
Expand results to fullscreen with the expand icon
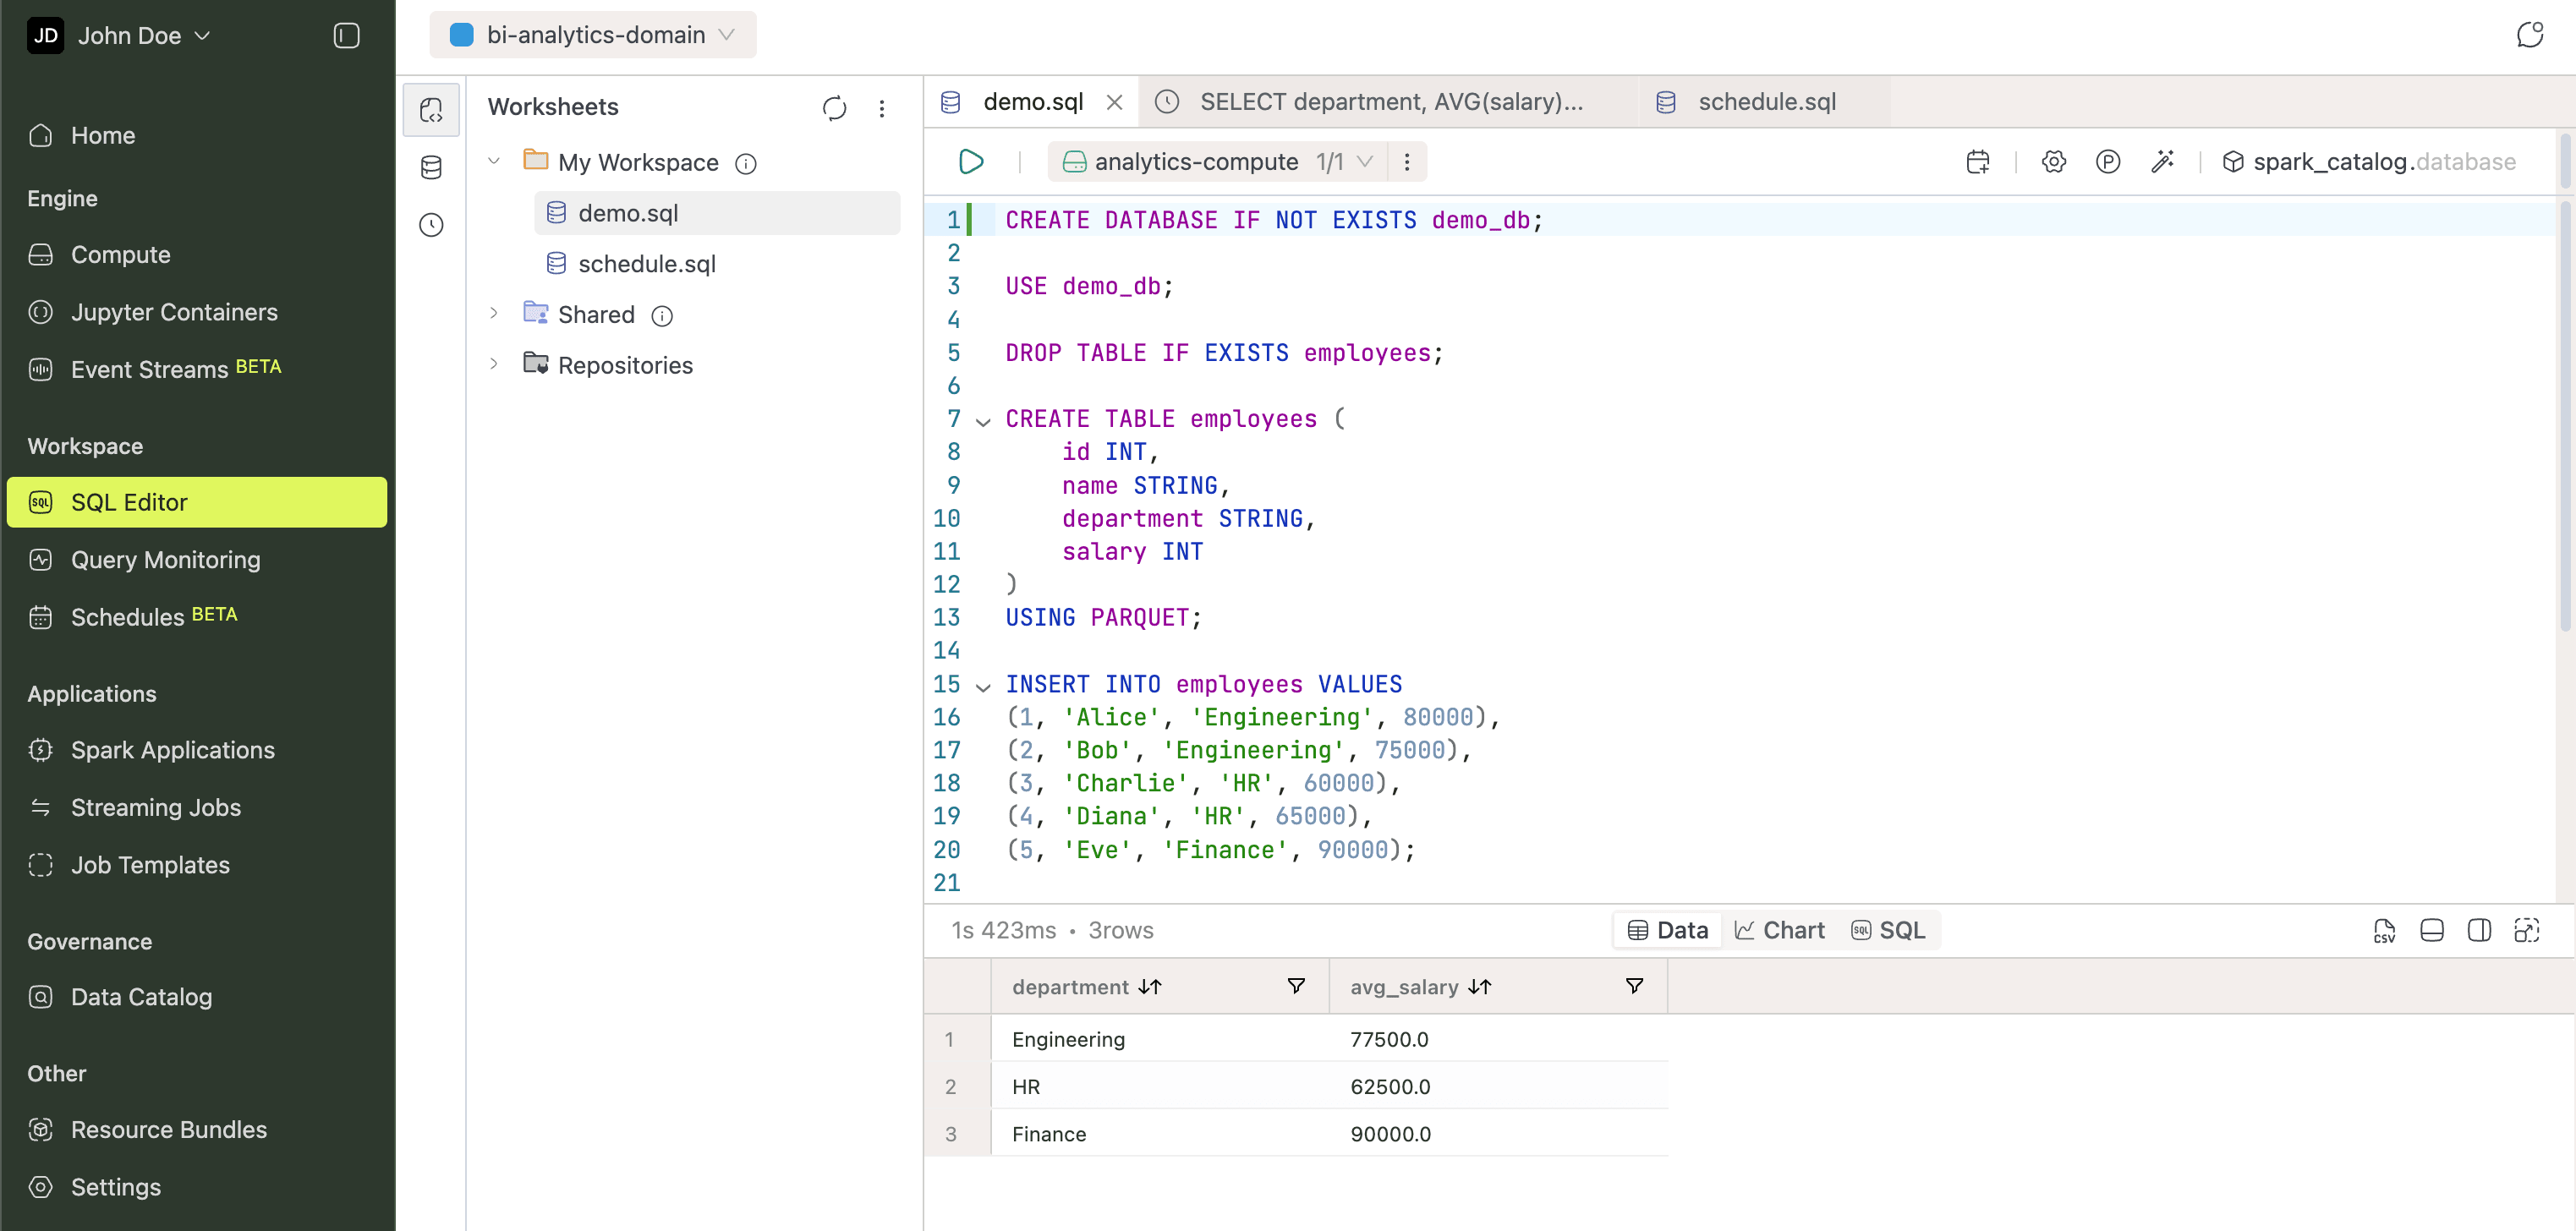click(2529, 930)
